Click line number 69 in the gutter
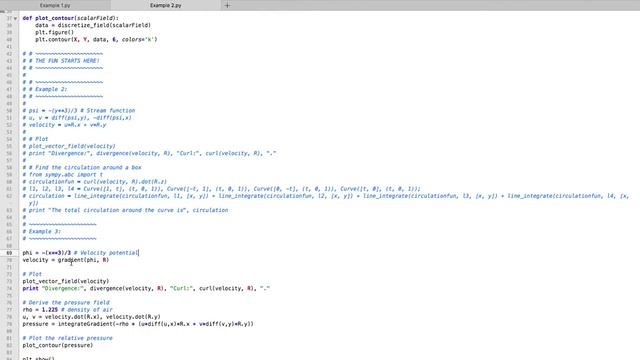Viewport: 640px width, 360px height. coord(9,253)
